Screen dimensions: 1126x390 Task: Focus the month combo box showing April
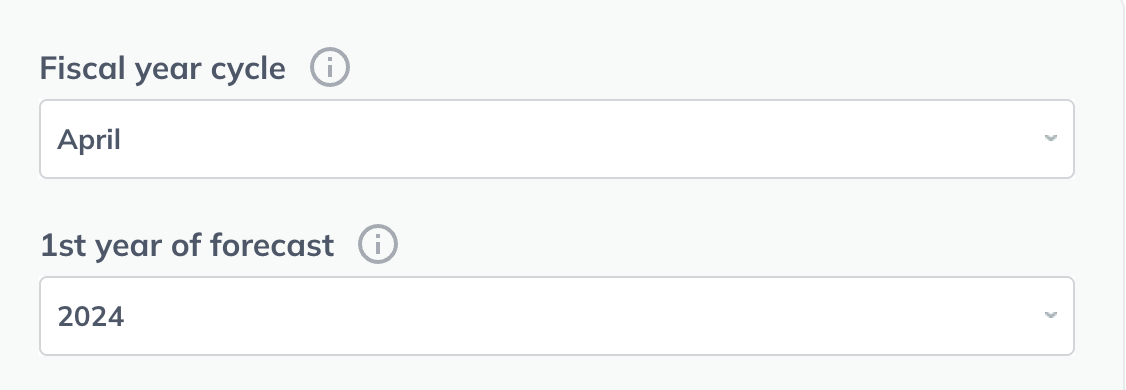point(557,139)
